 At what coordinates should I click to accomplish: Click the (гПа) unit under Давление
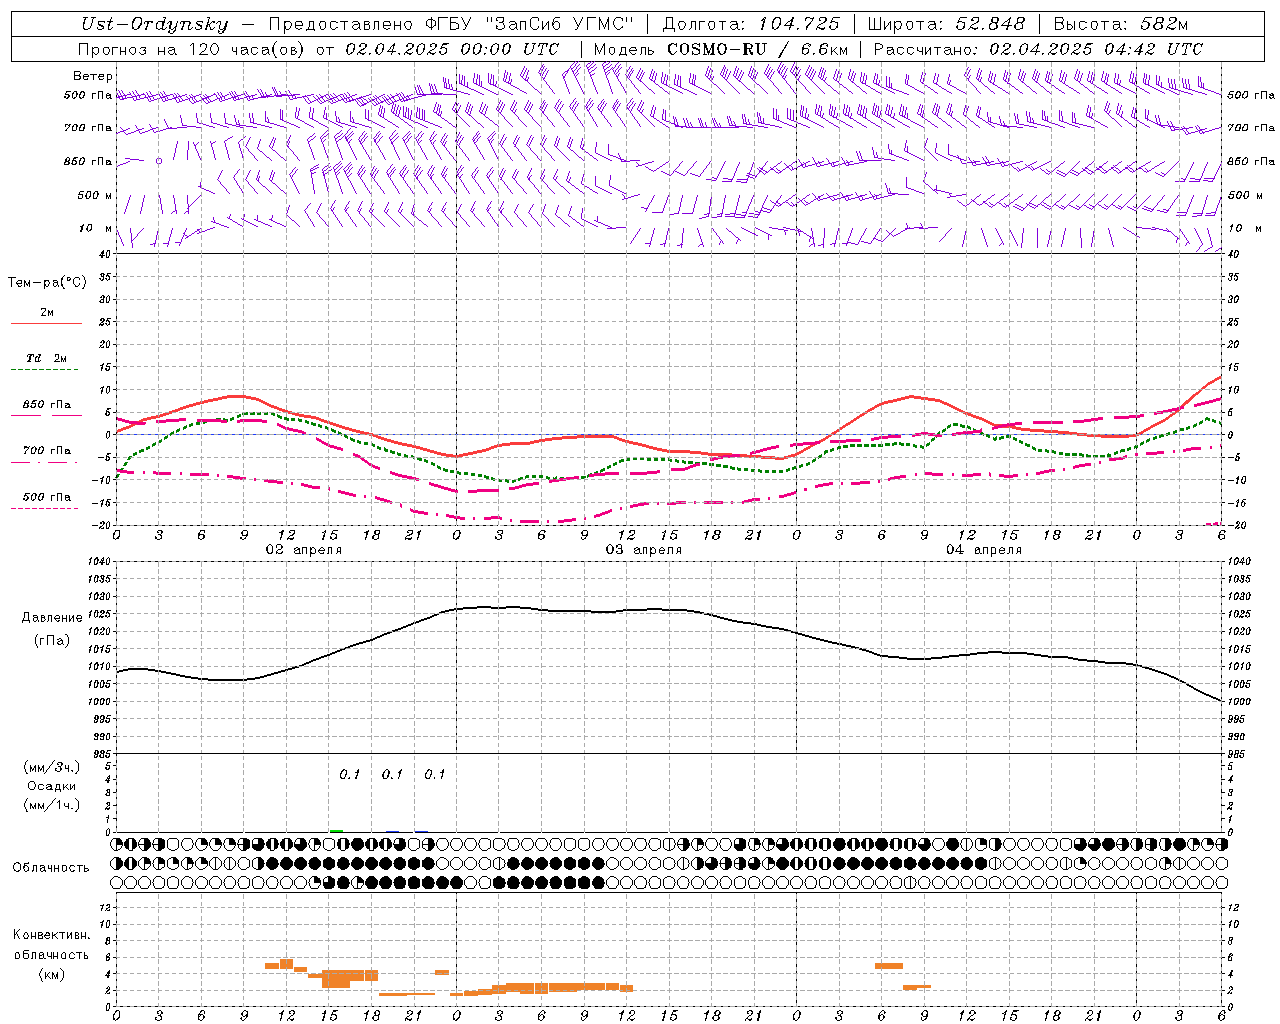pos(52,640)
